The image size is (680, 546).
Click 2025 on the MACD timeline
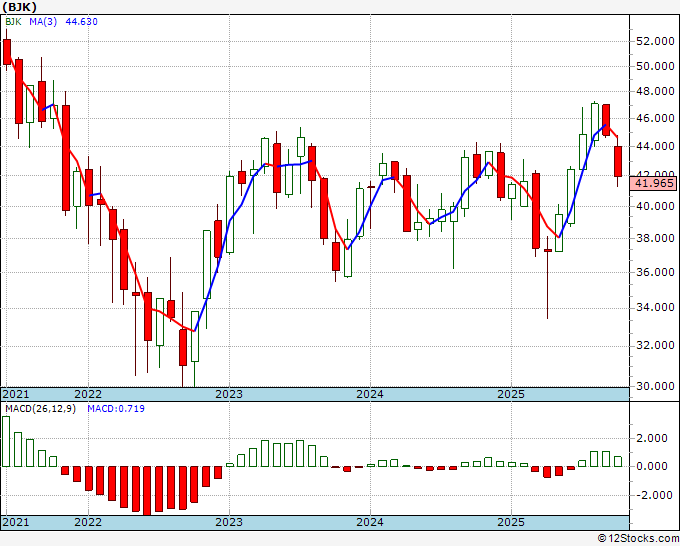click(511, 522)
